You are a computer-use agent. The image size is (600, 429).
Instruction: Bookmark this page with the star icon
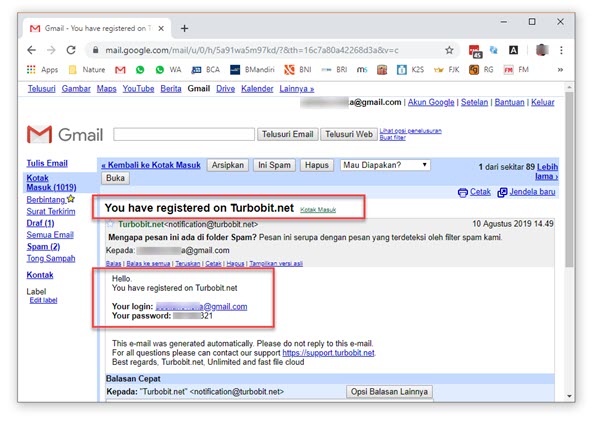[449, 50]
